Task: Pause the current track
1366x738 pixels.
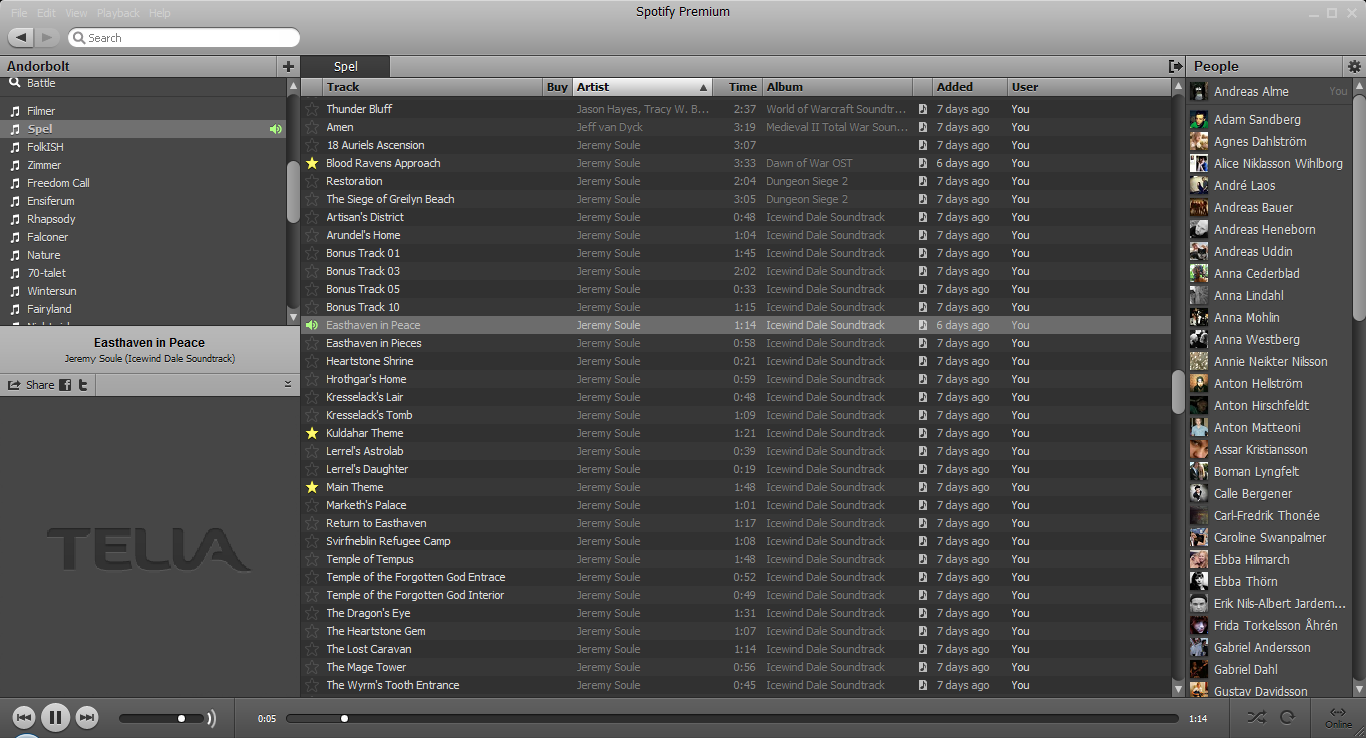Action: coord(55,717)
